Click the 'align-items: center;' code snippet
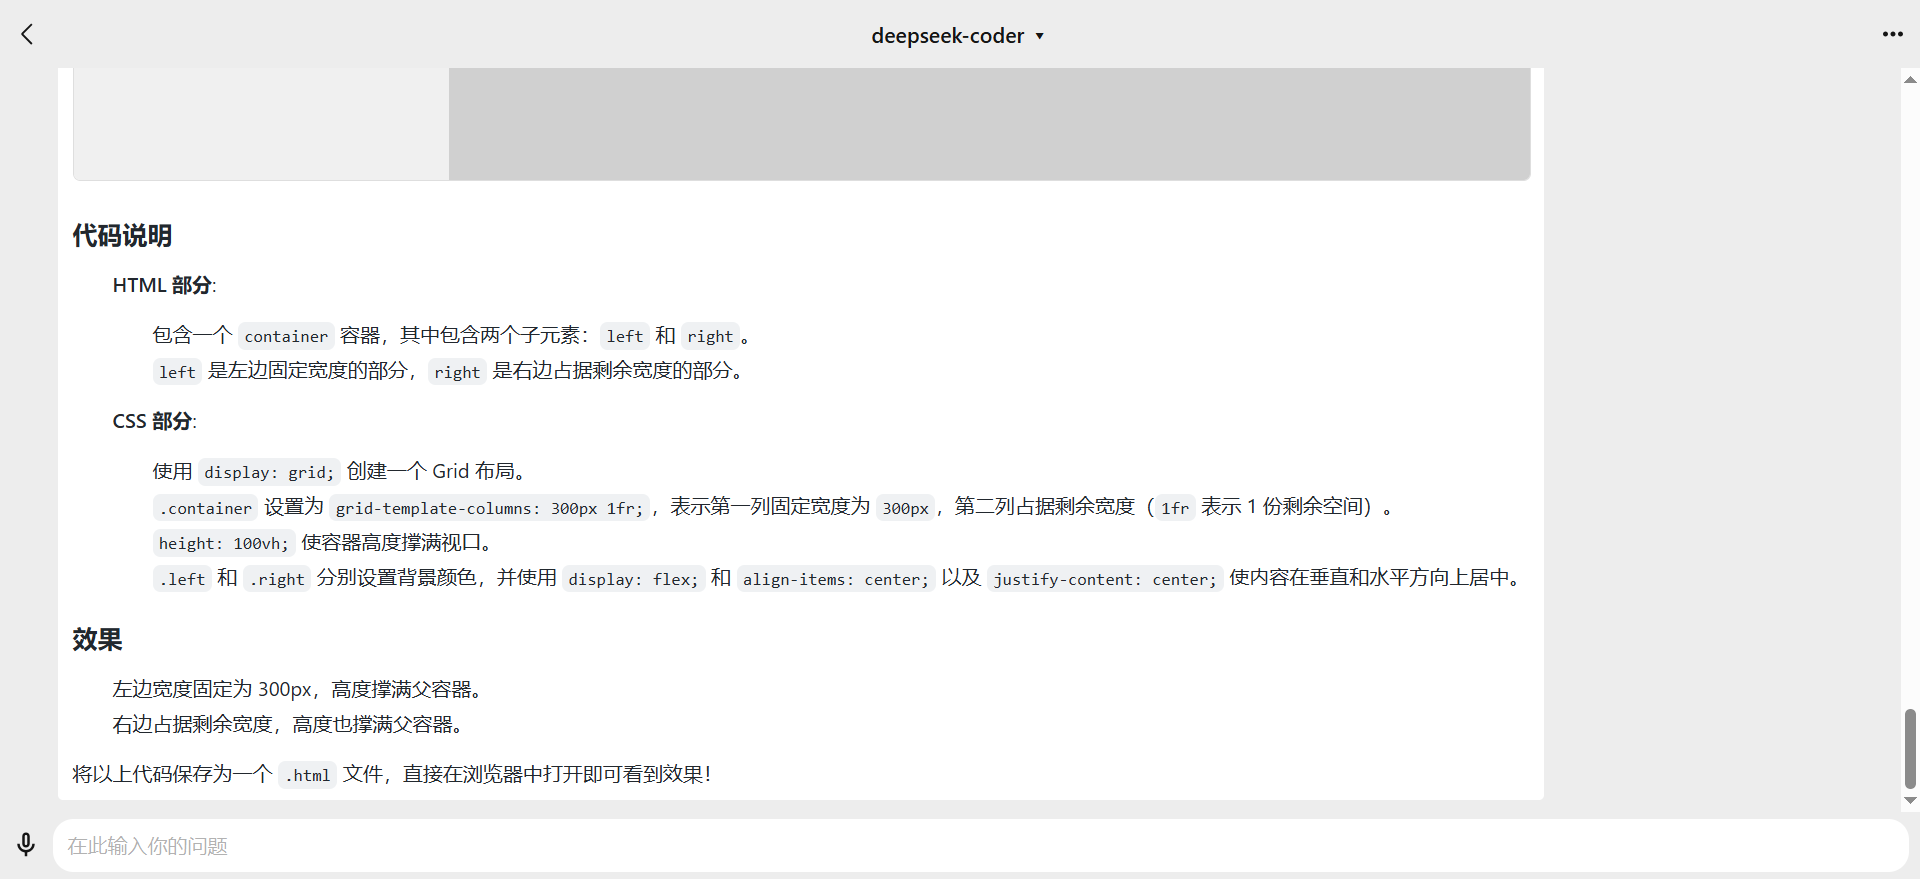Image resolution: width=1920 pixels, height=879 pixels. point(835,579)
